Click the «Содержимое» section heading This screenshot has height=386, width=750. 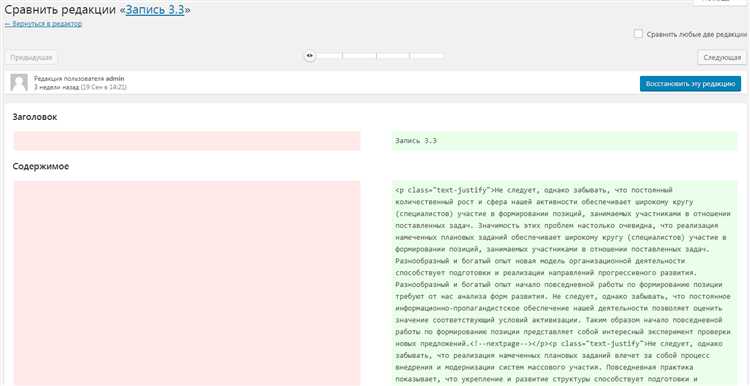coord(41,167)
